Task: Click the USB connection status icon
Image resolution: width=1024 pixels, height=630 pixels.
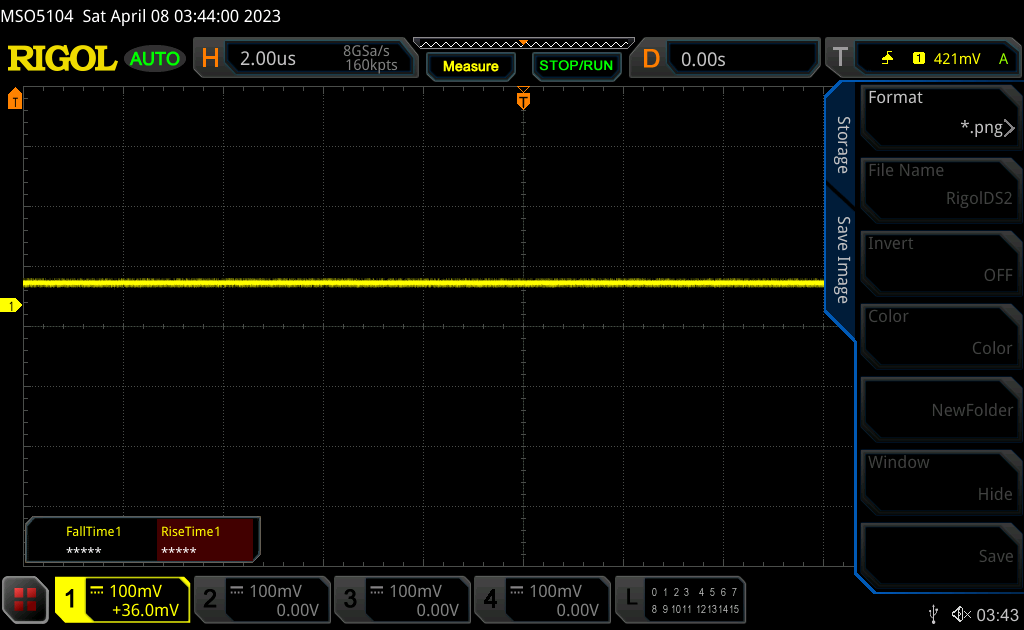Action: tap(934, 613)
